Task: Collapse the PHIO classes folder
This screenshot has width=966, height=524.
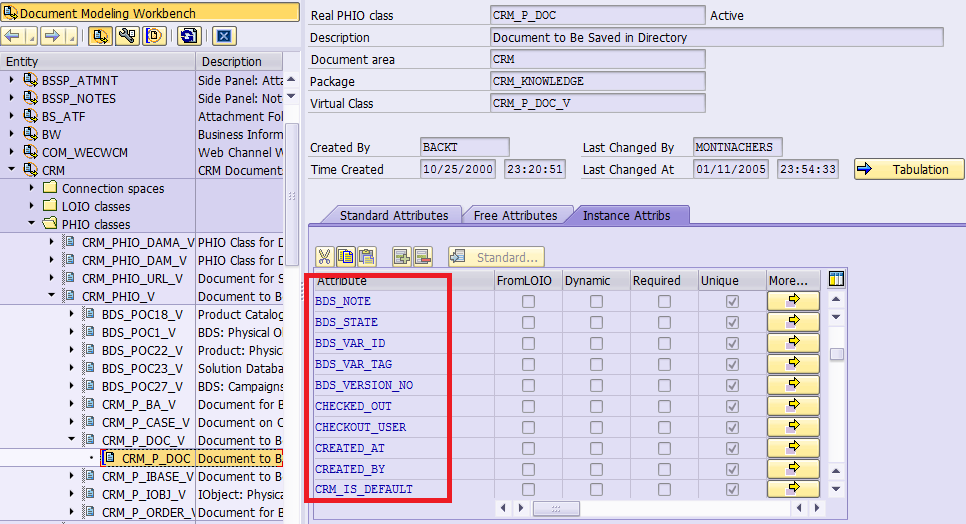Action: tap(32, 223)
